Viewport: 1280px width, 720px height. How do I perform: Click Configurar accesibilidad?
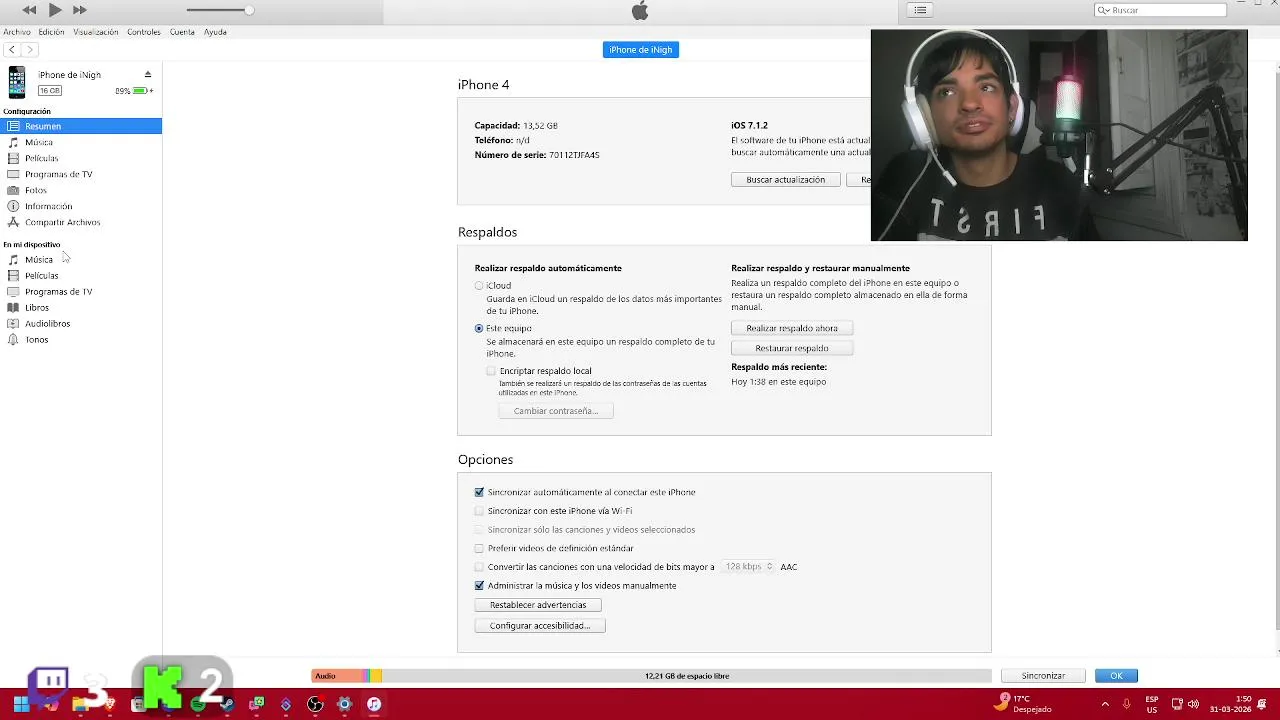pos(540,626)
